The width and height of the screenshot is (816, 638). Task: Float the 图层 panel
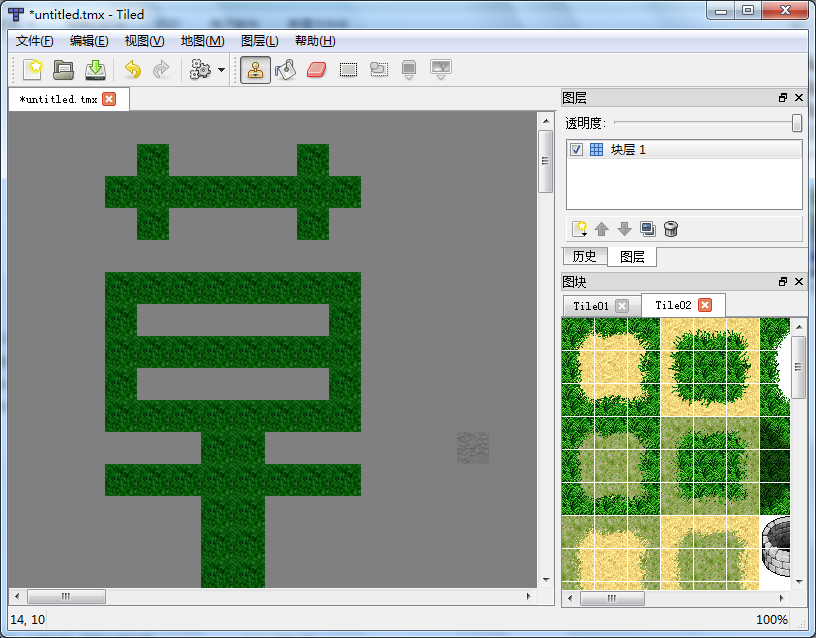pyautogui.click(x=783, y=98)
